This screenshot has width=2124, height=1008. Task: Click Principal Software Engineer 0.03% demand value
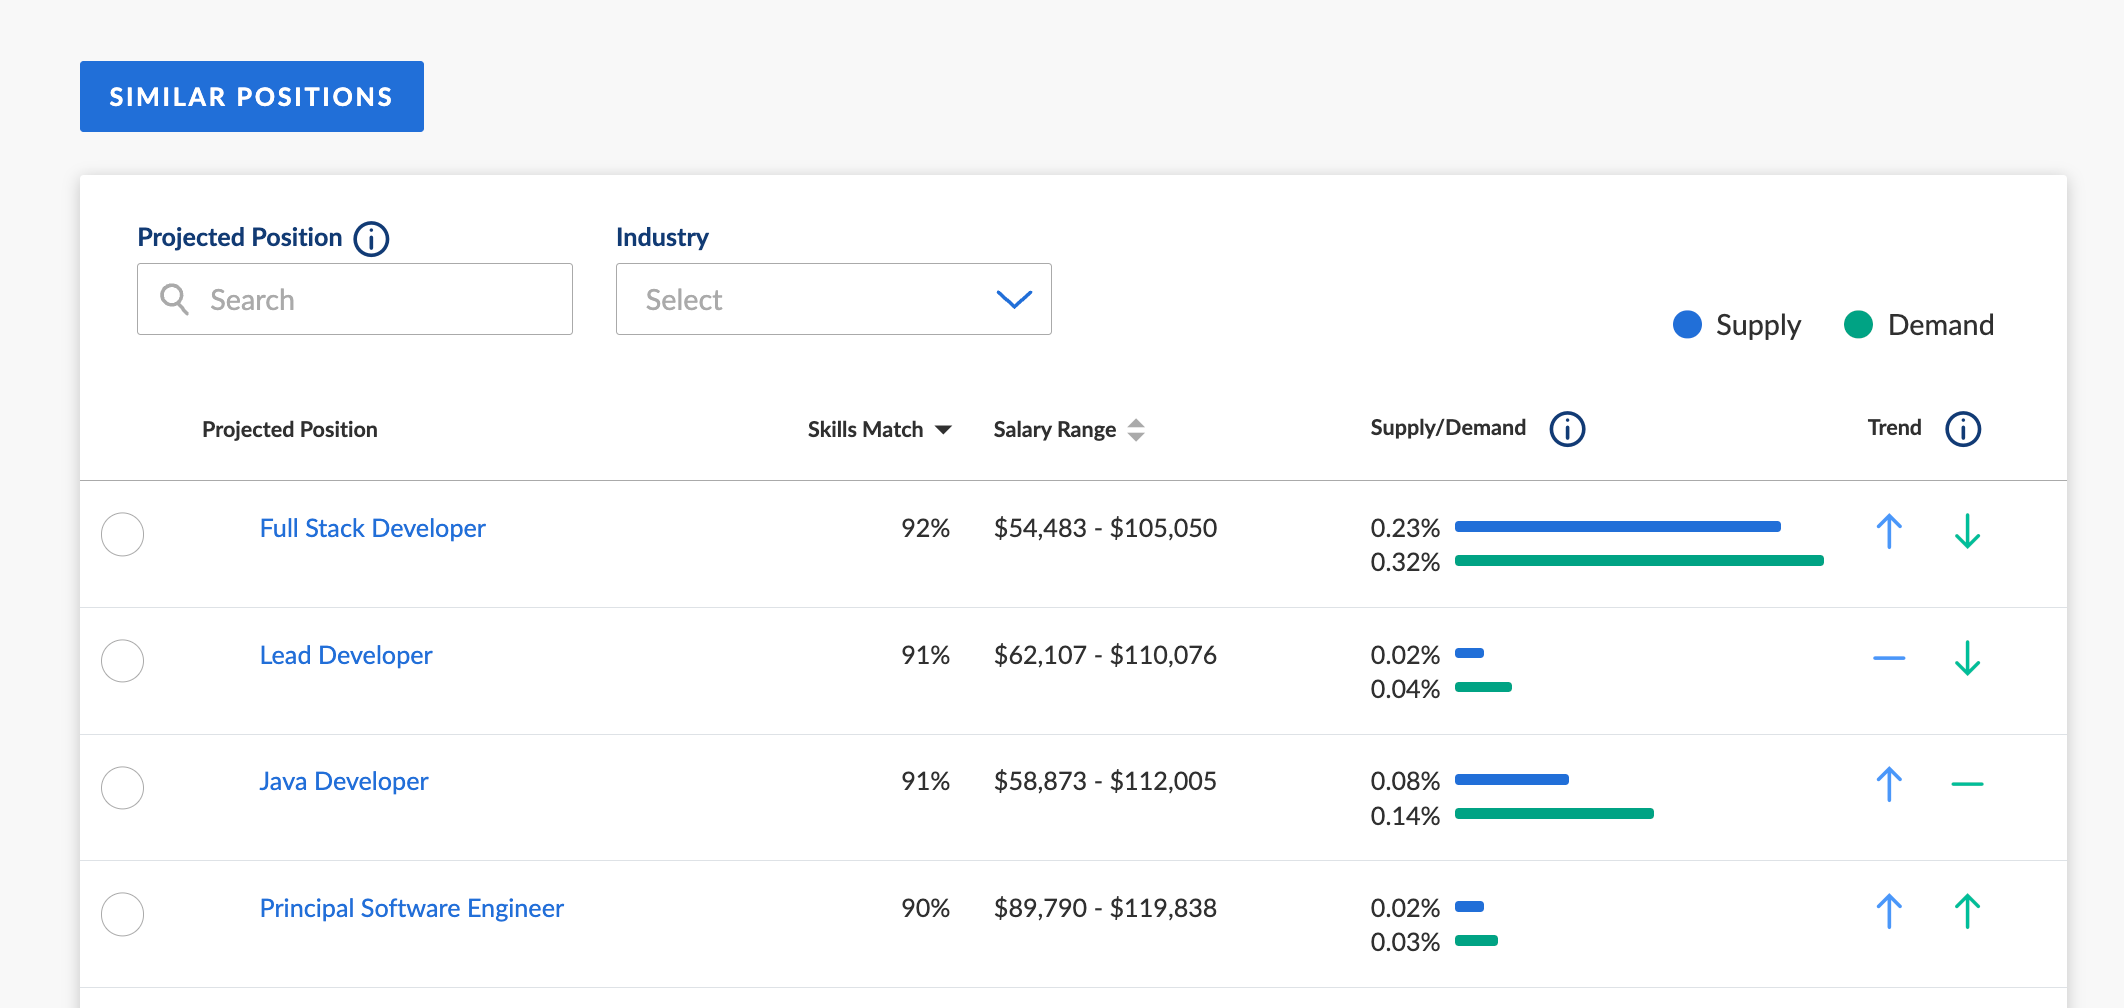coord(1405,942)
